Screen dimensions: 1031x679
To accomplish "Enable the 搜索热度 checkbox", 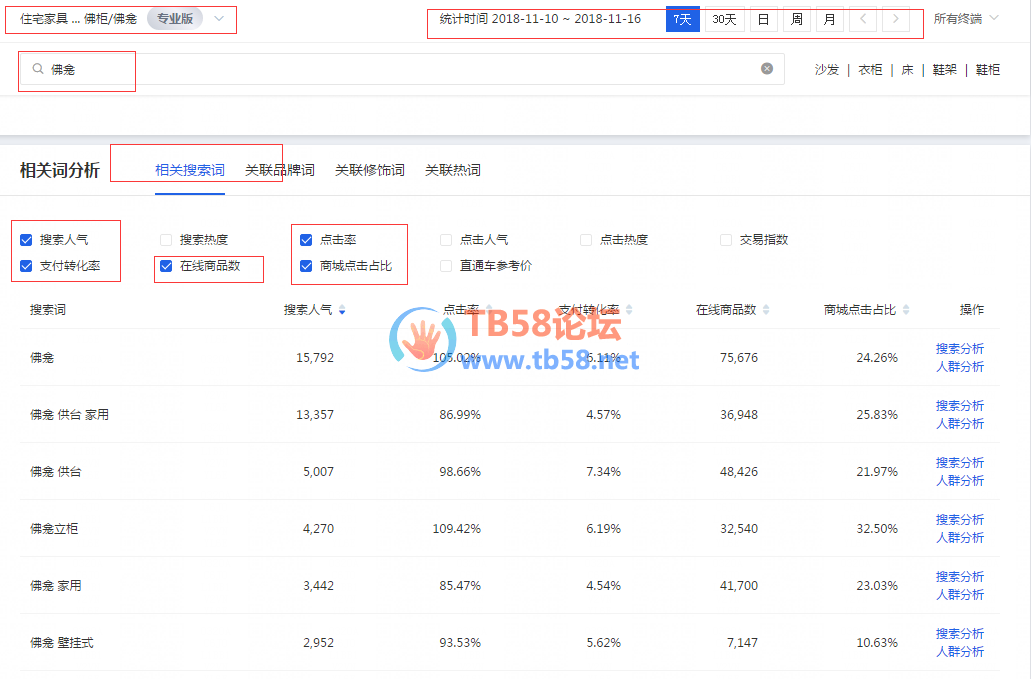I will coord(166,240).
